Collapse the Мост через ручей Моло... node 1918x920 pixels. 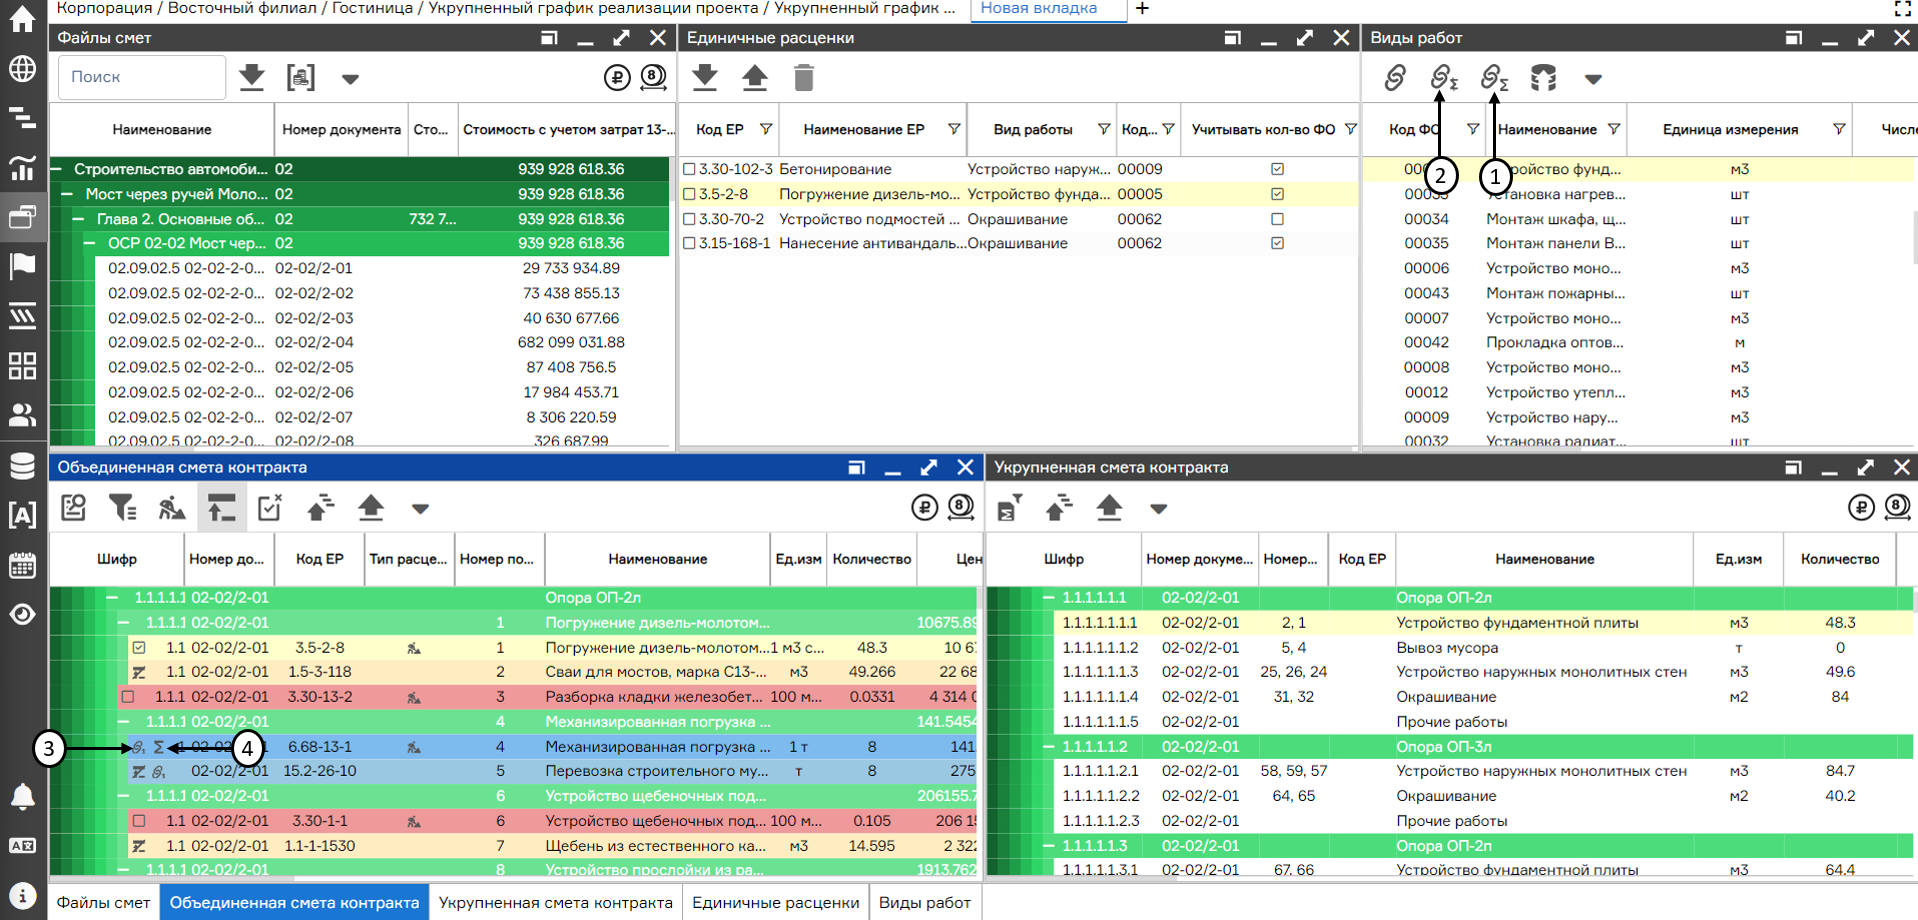(x=68, y=194)
